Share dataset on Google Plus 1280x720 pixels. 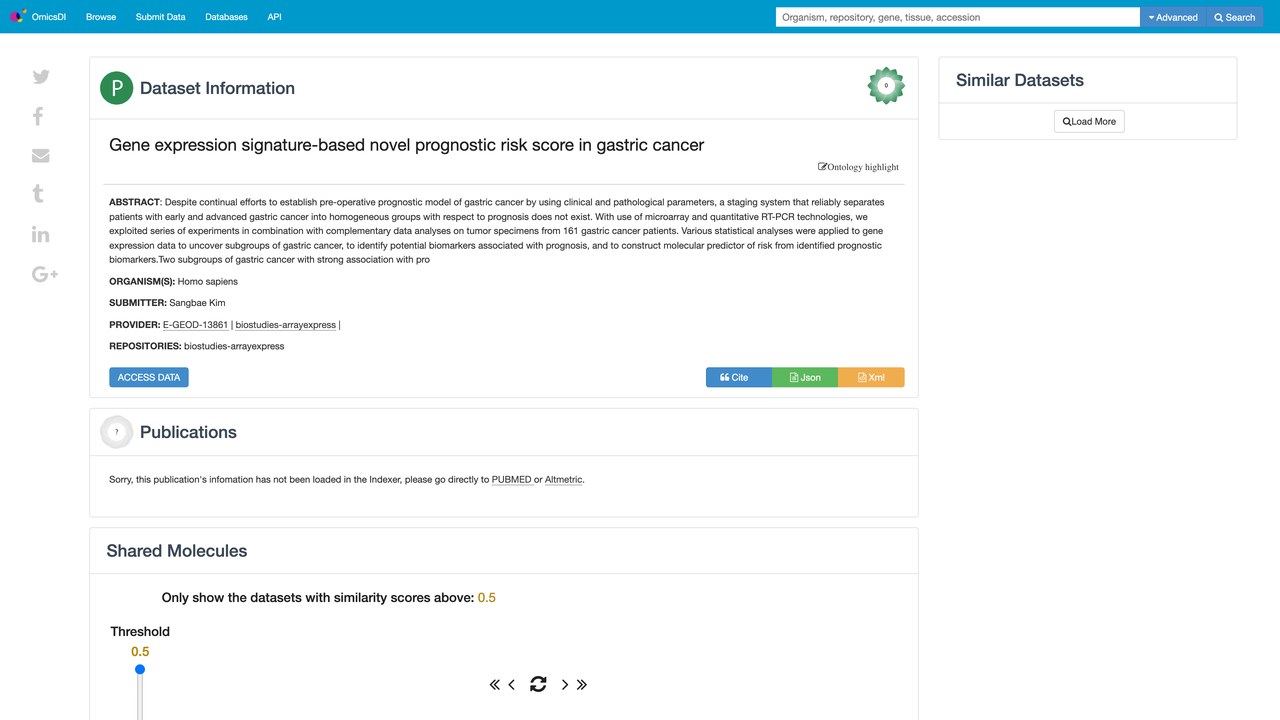45,274
